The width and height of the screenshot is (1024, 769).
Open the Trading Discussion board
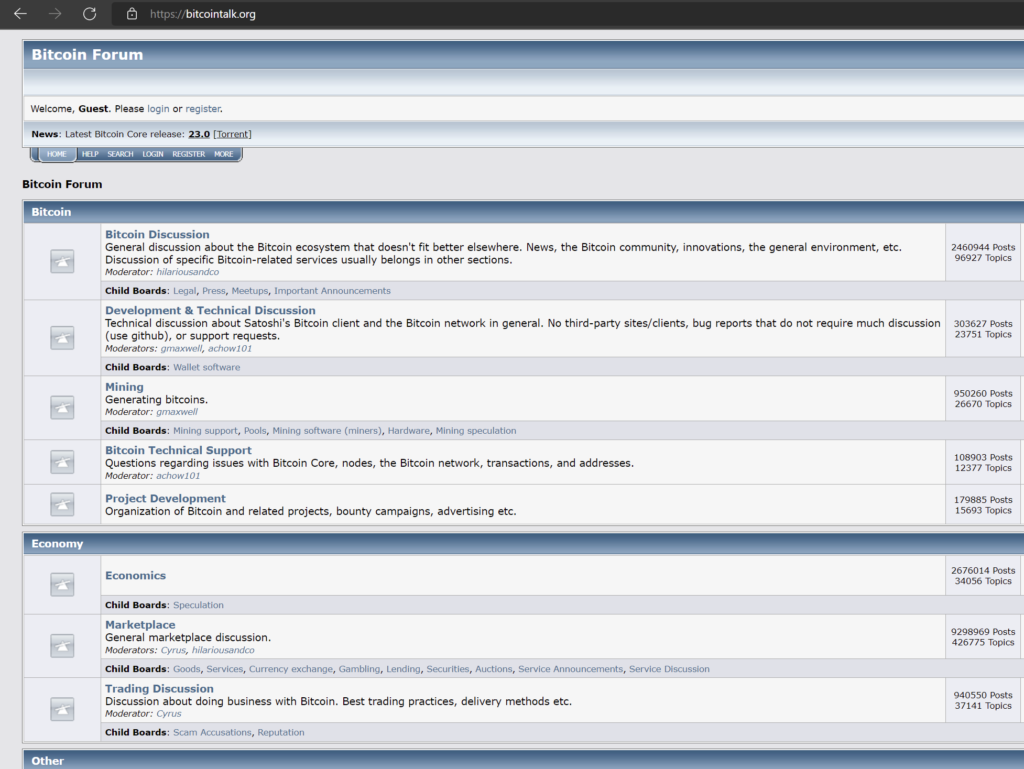click(159, 689)
